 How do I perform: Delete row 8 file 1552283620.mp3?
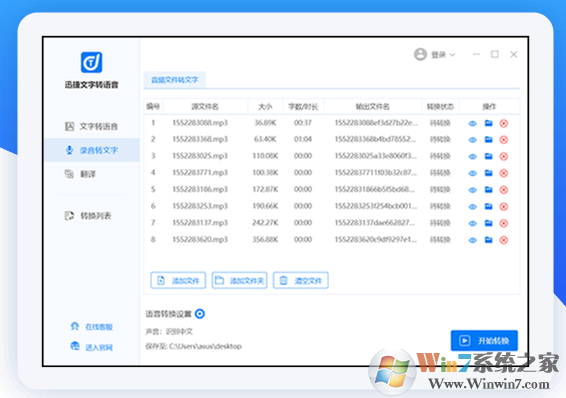pos(504,240)
